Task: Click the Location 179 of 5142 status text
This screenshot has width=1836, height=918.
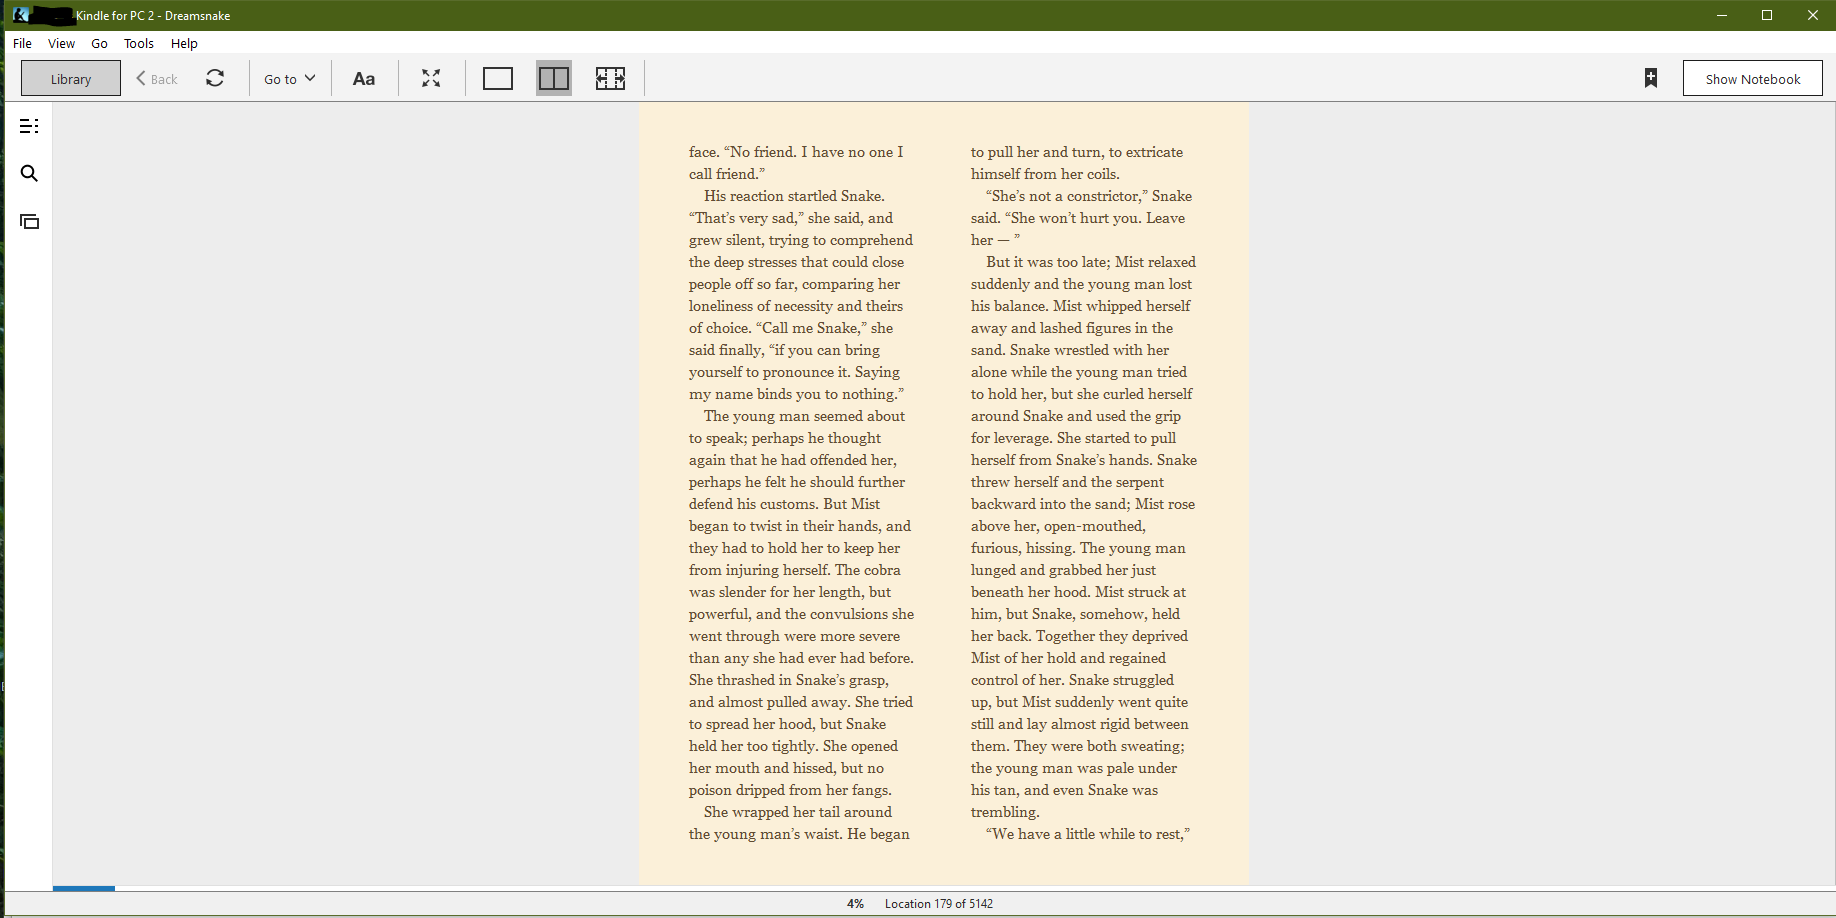Action: (x=938, y=903)
